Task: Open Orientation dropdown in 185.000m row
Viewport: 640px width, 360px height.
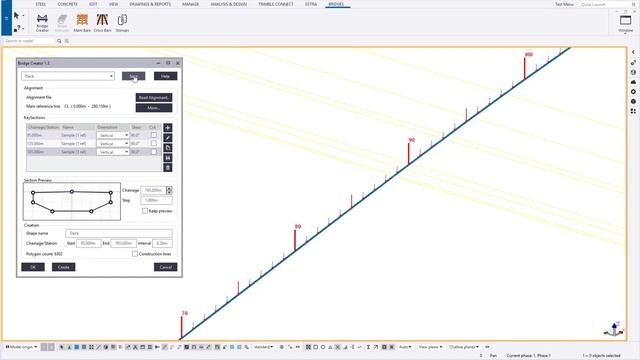Action: [113, 152]
